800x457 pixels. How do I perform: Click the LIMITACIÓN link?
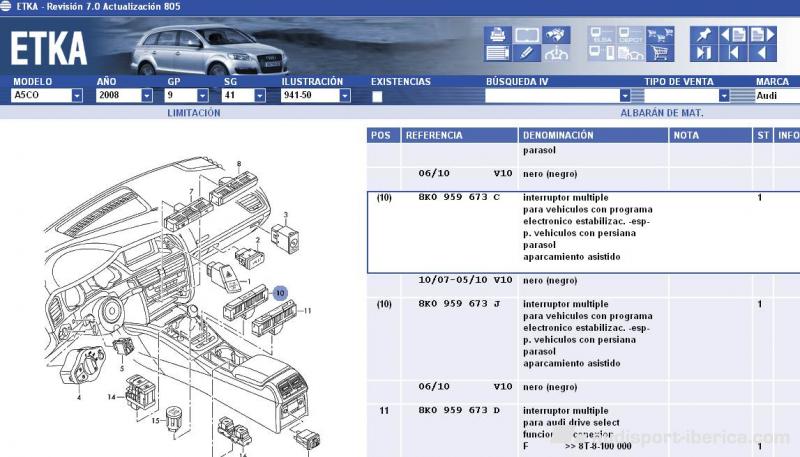(x=194, y=113)
